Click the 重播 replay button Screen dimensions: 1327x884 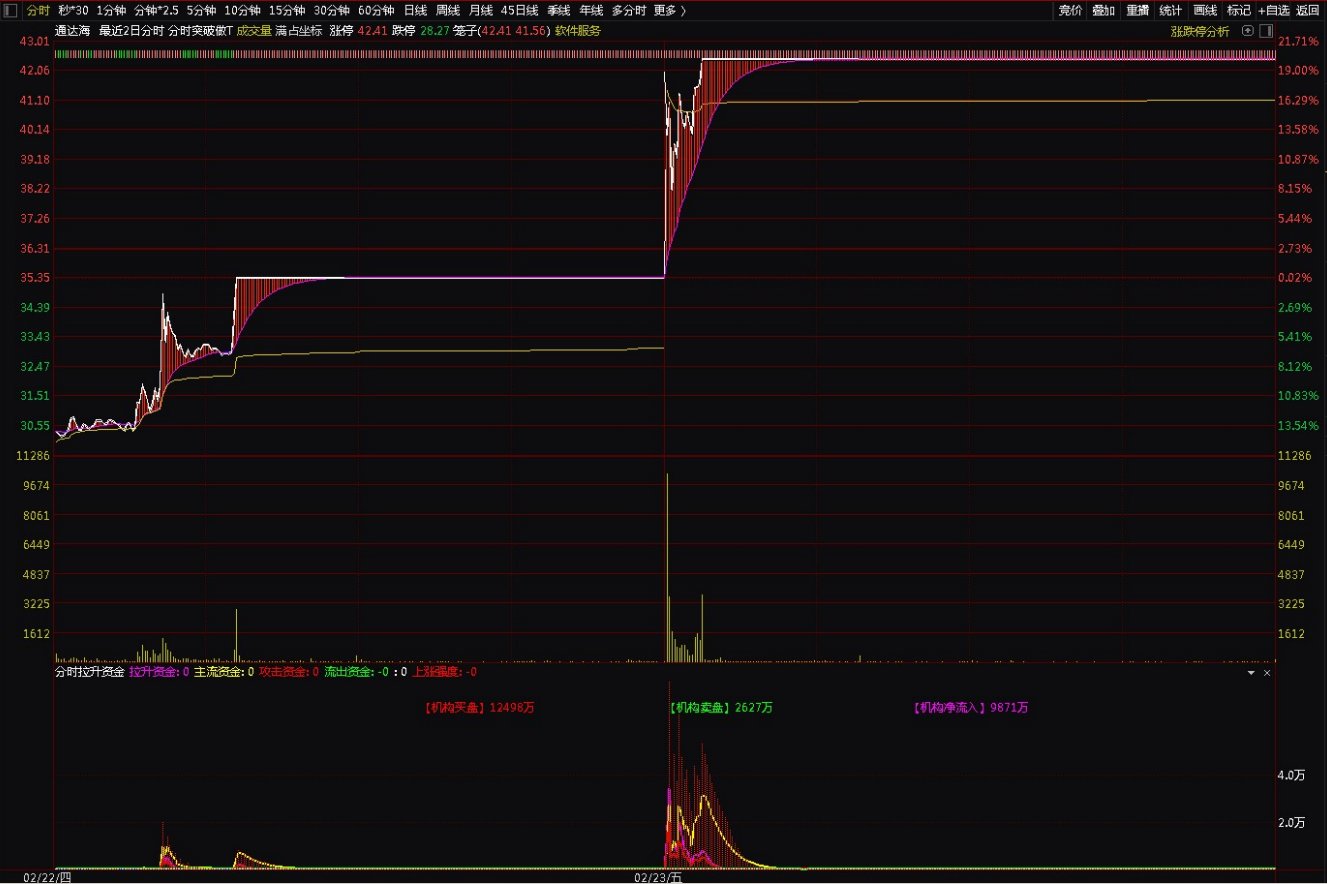1137,10
